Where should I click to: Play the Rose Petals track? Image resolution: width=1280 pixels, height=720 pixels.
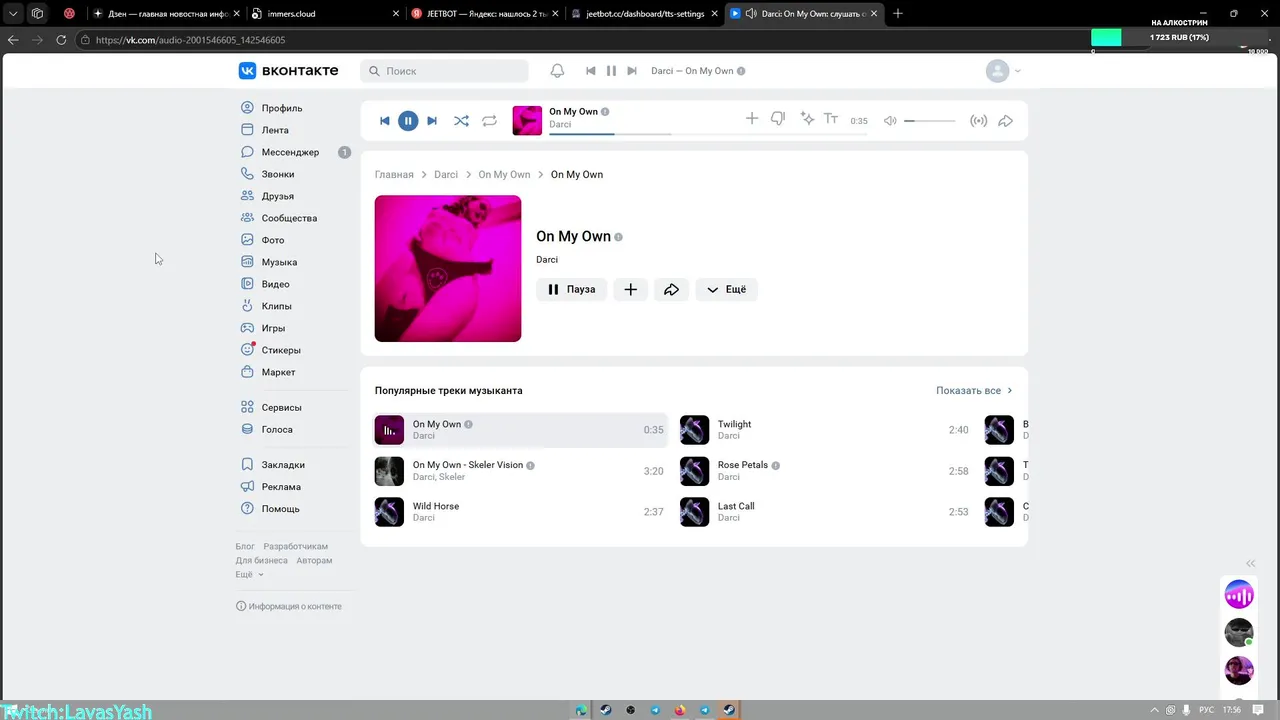[824, 471]
